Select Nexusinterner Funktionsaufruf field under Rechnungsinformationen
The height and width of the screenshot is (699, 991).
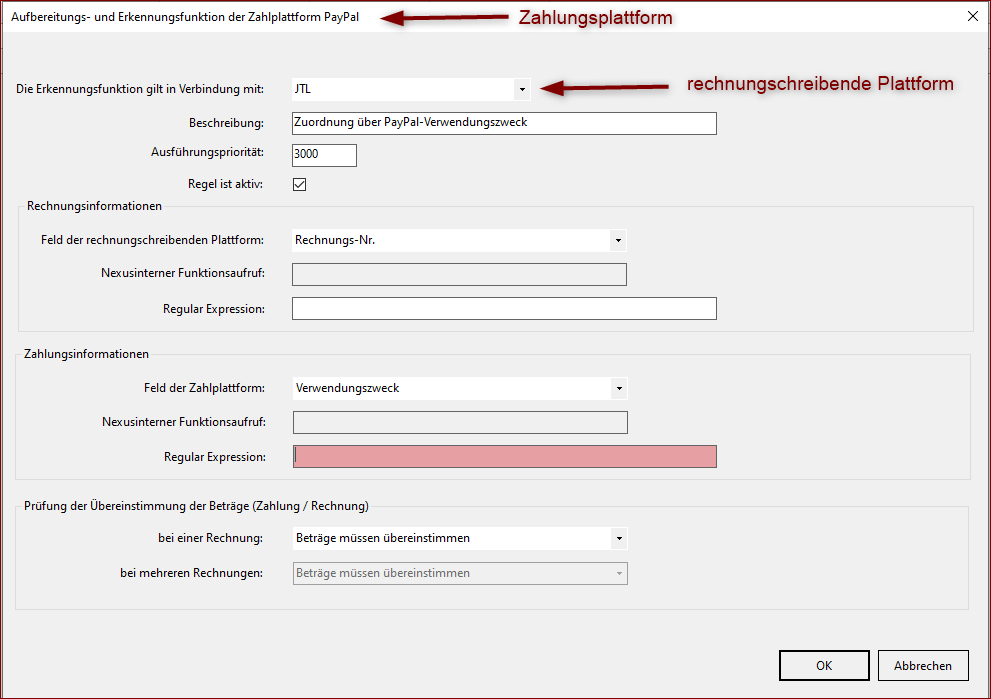(459, 275)
